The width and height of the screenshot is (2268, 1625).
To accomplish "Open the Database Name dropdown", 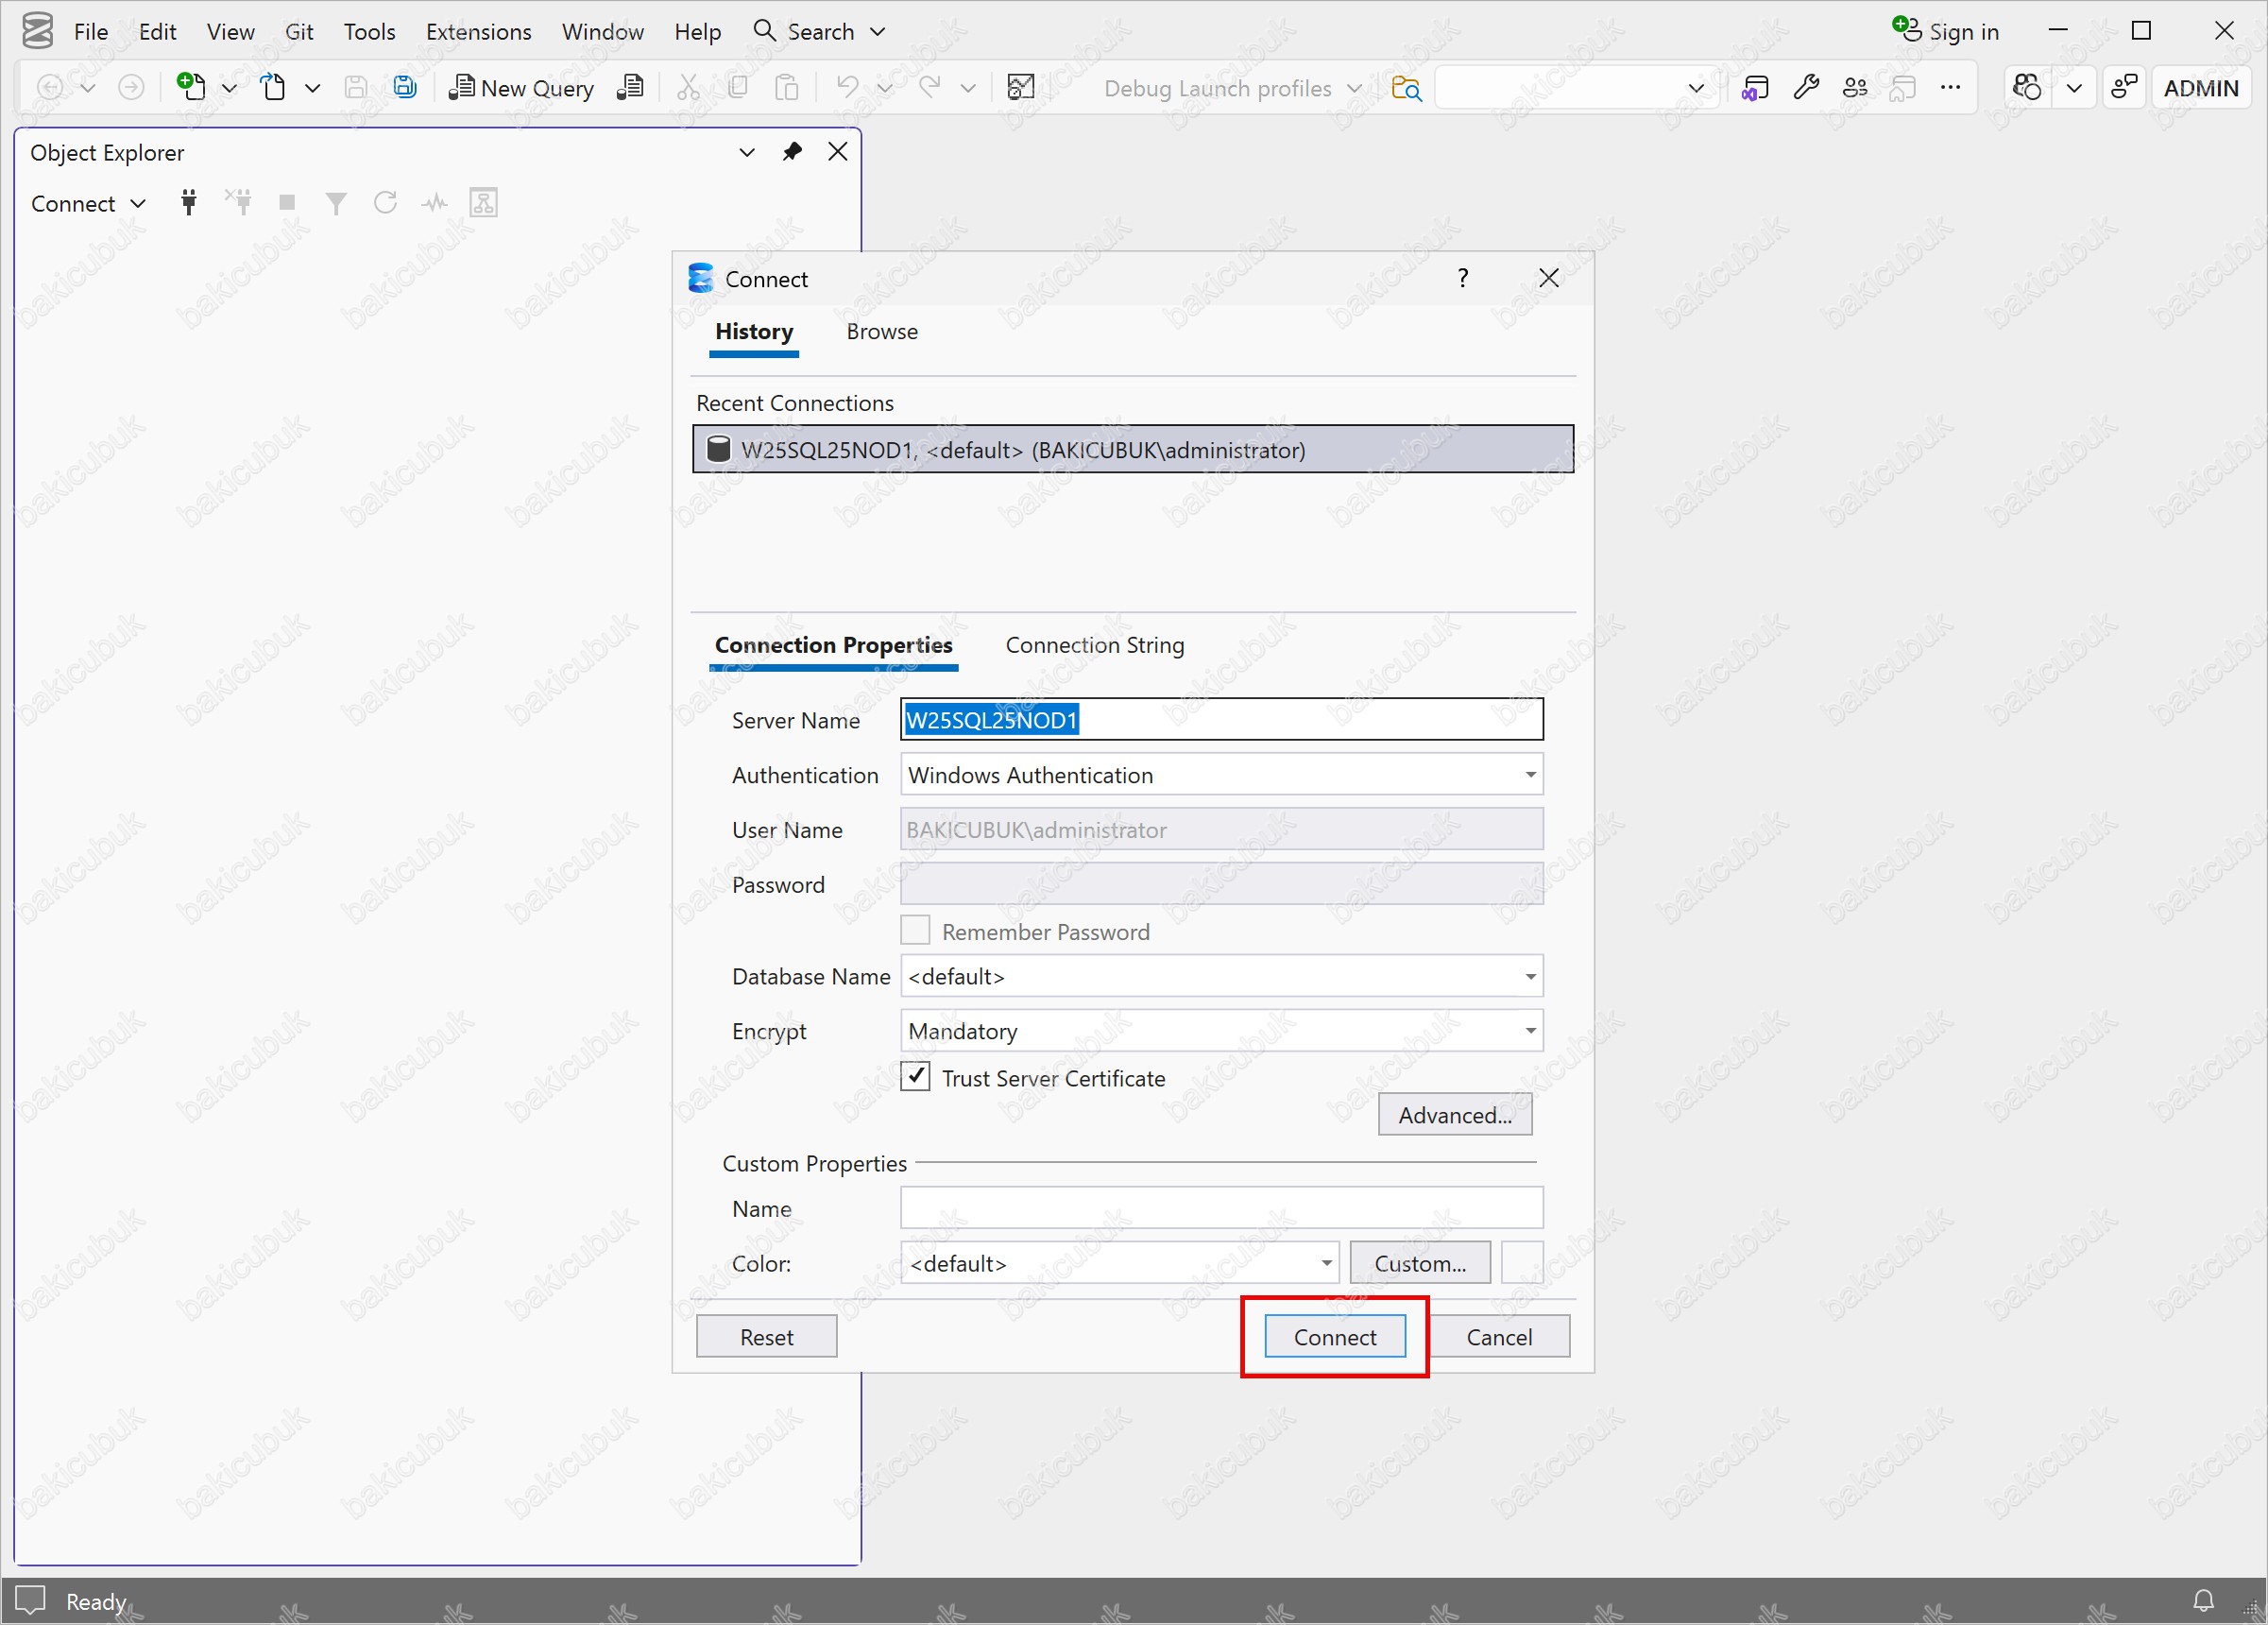I will click(x=1530, y=976).
